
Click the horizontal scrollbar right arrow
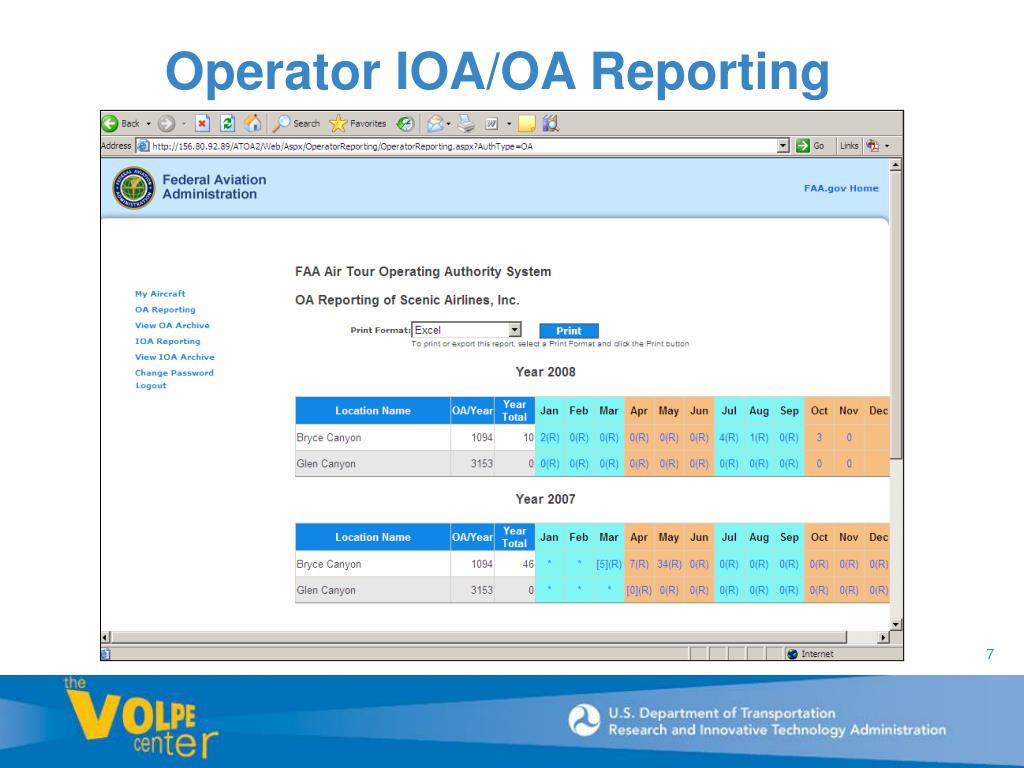click(884, 637)
